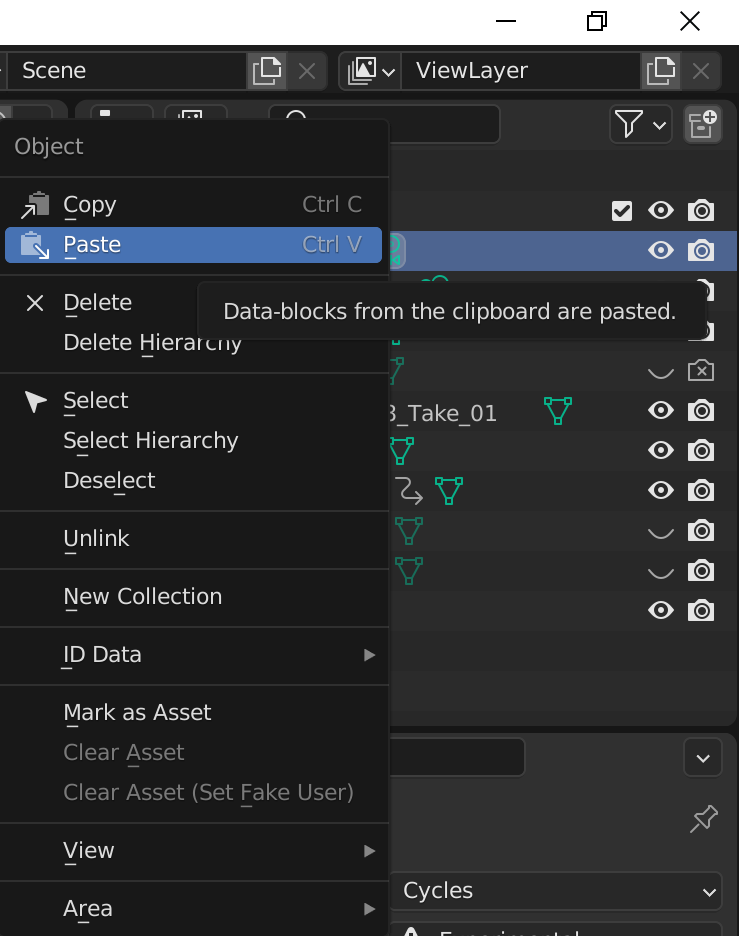Disable Take_01 in renders via camera icon
Screen dimensions: 739x936
click(x=701, y=411)
